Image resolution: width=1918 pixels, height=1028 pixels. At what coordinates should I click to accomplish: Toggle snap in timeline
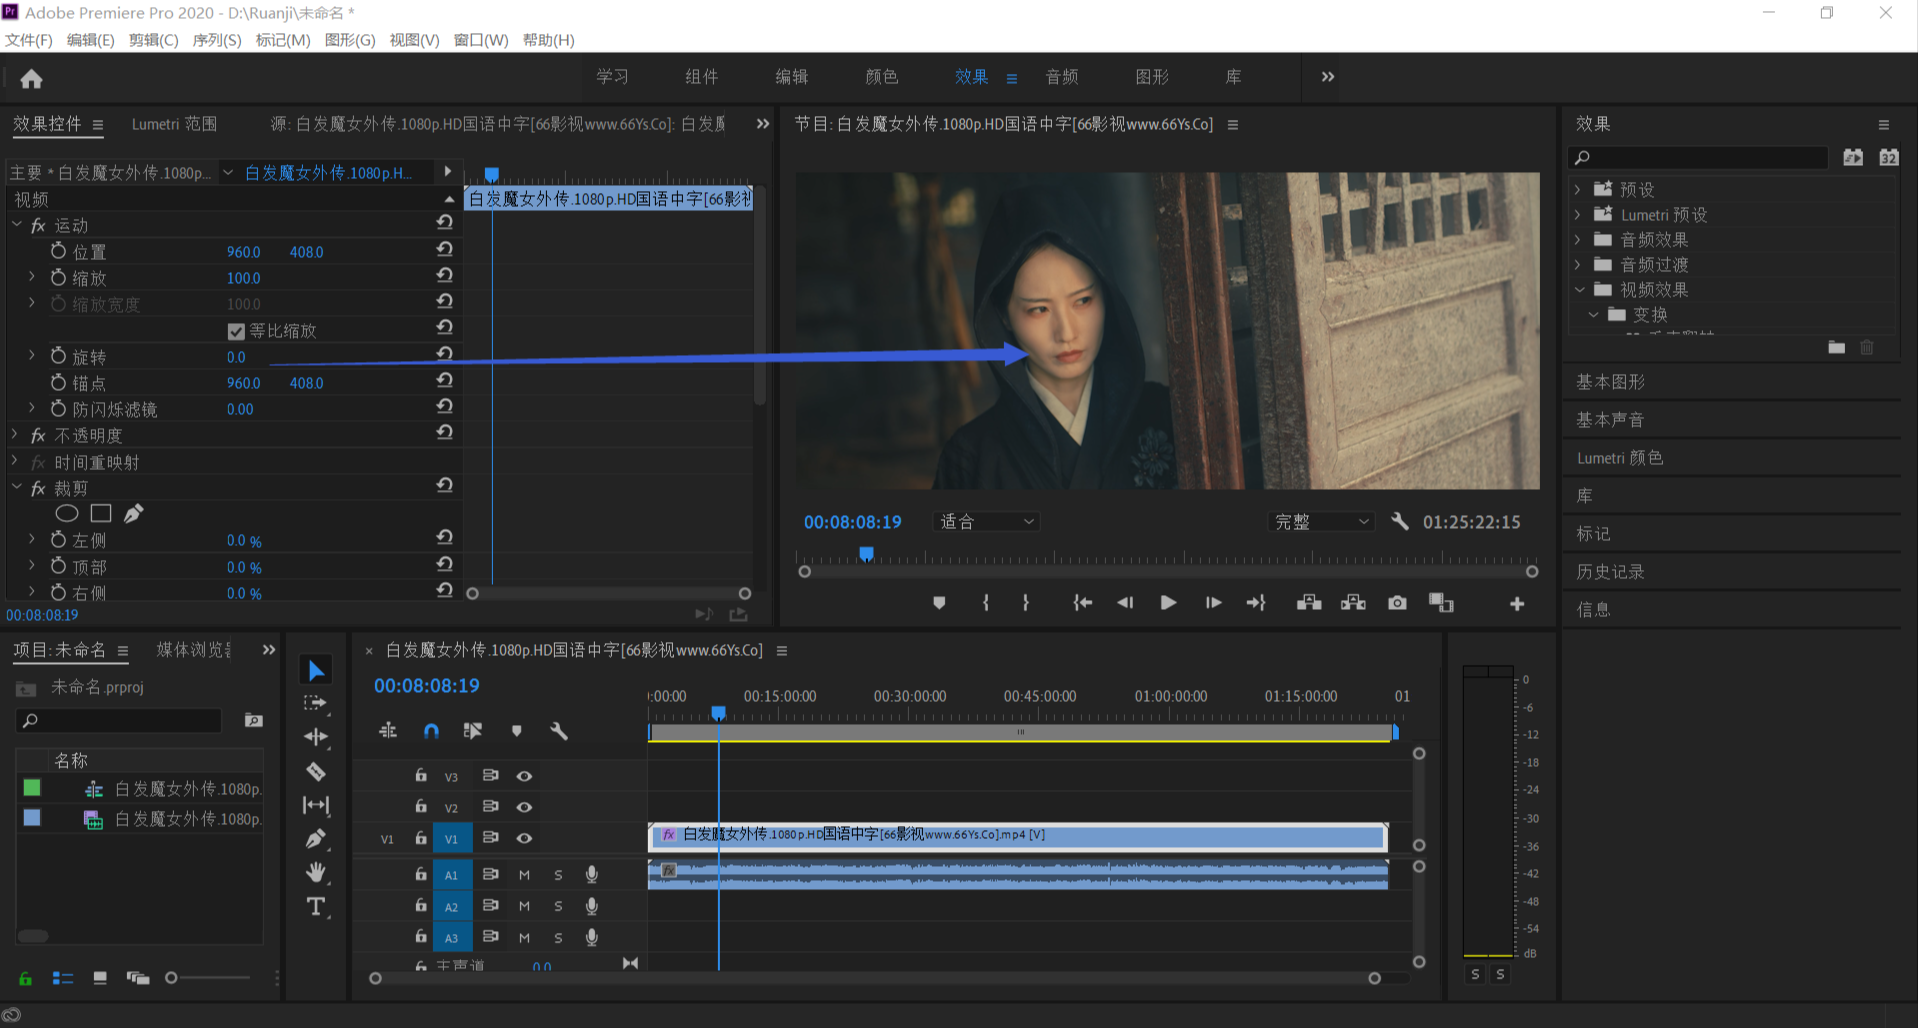431,732
